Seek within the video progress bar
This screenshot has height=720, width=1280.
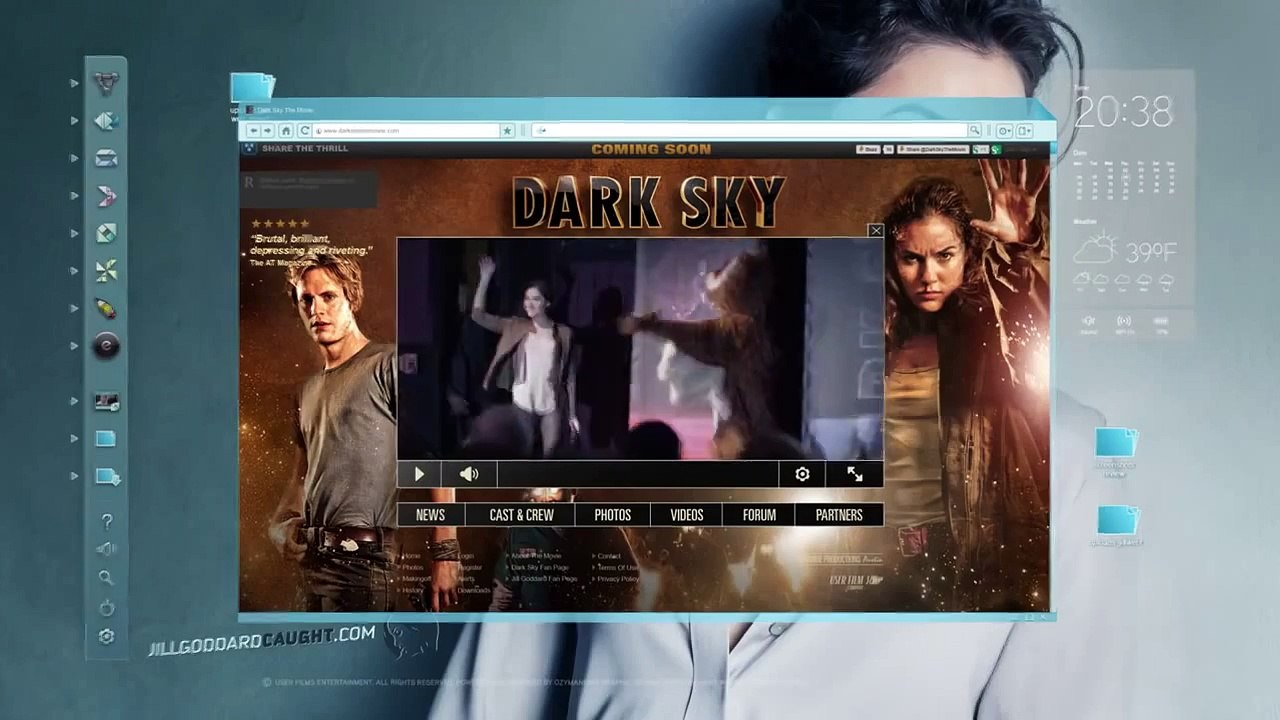[638, 474]
